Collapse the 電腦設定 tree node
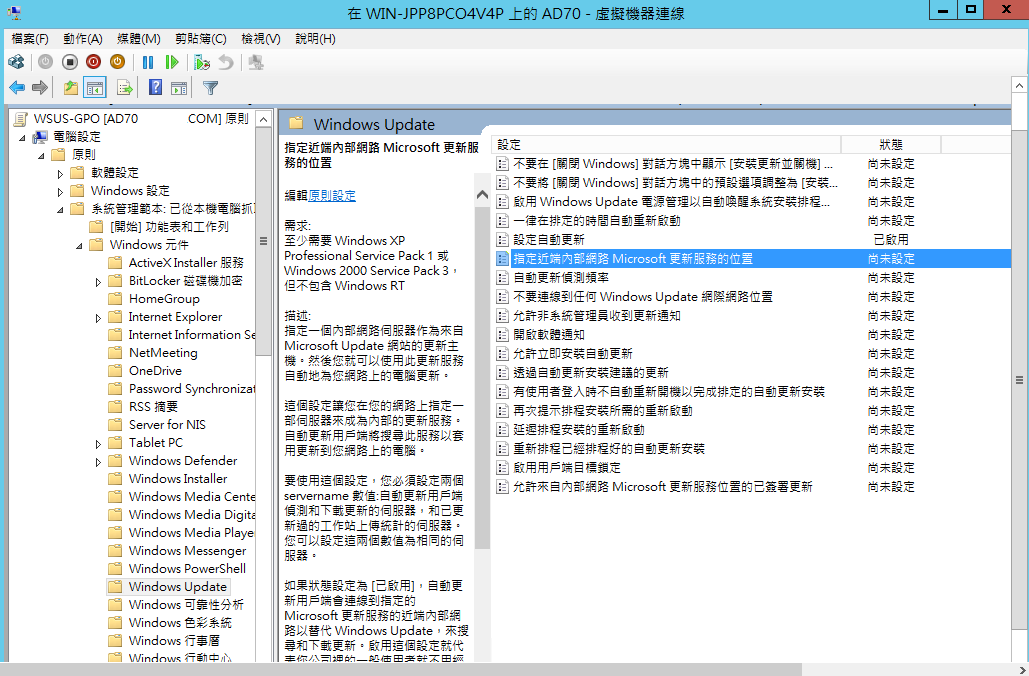 coord(22,138)
